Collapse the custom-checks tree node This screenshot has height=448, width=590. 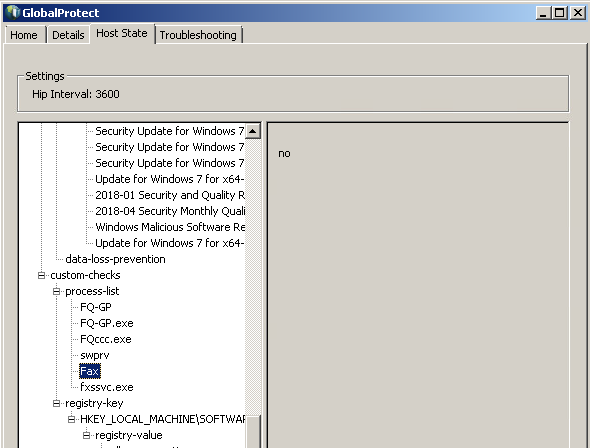tap(41, 275)
